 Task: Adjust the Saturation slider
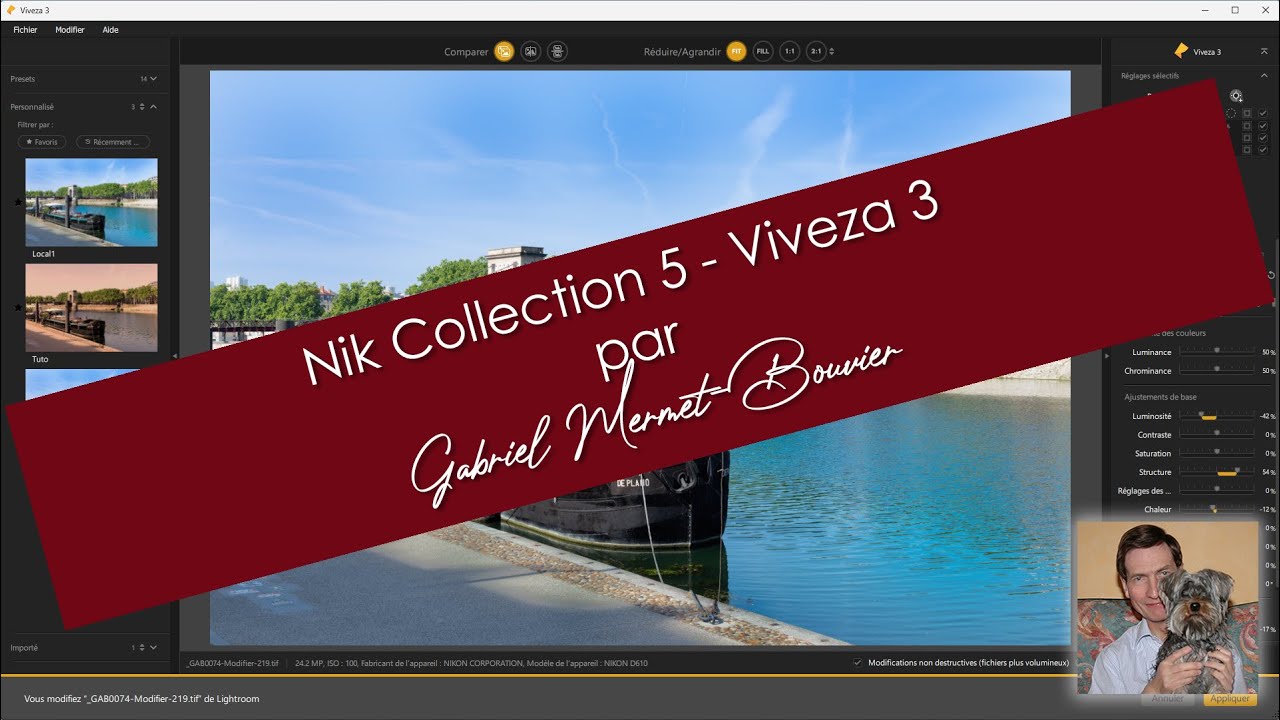pyautogui.click(x=1217, y=453)
